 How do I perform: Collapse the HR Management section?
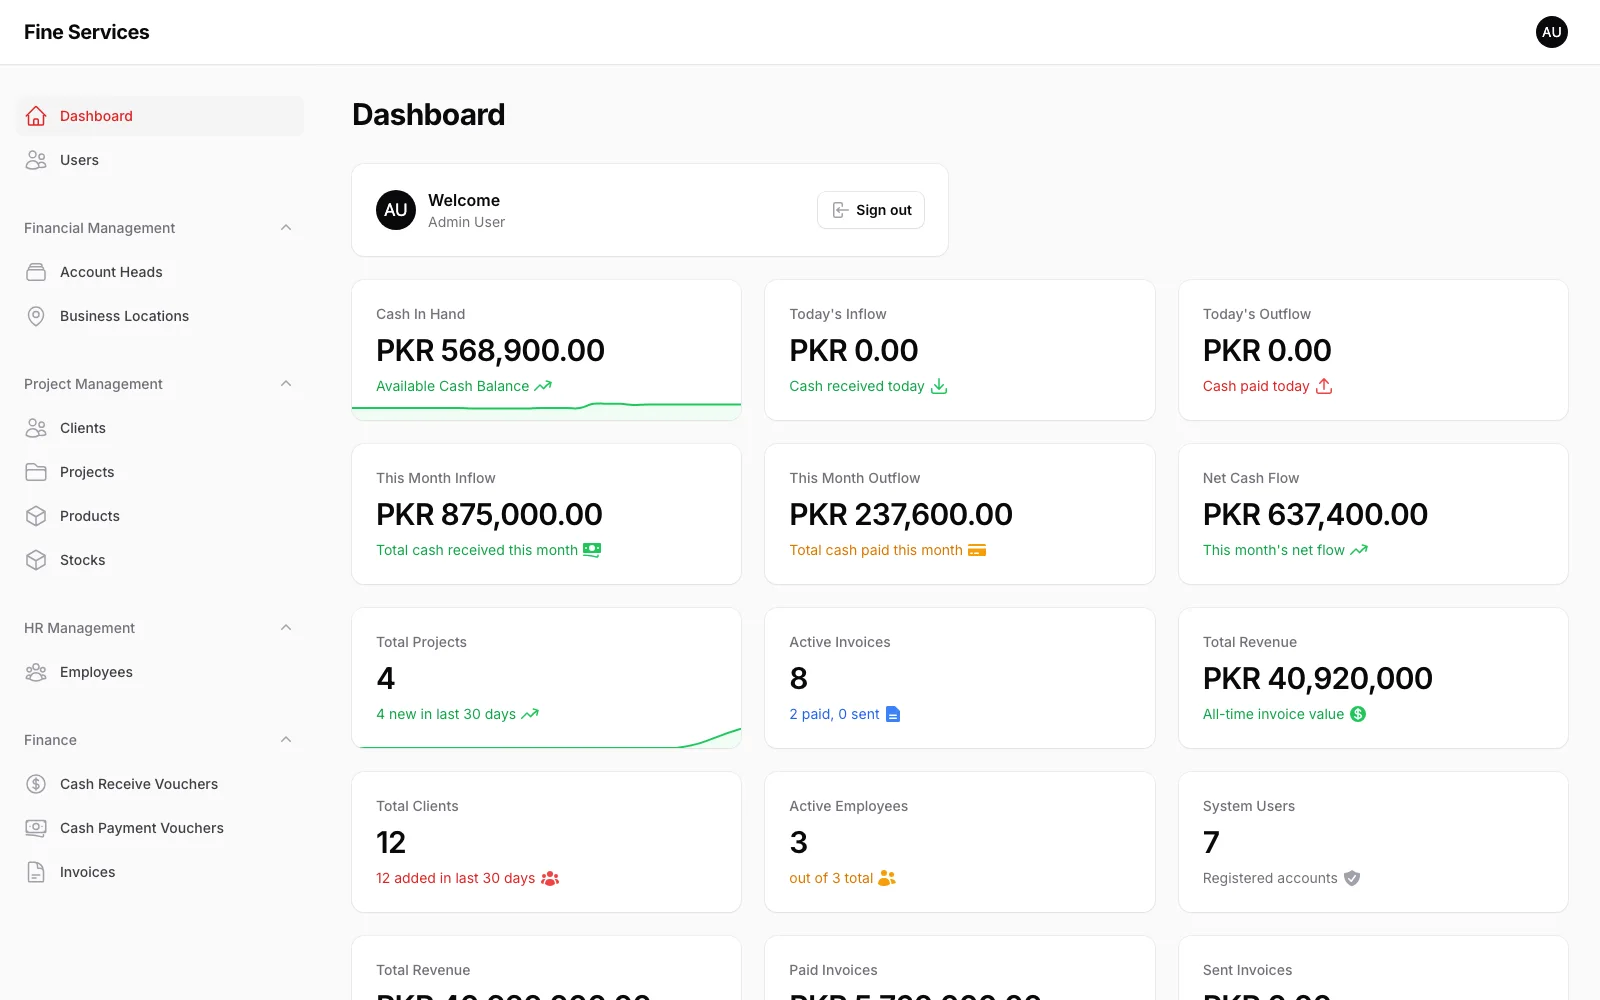click(x=286, y=628)
